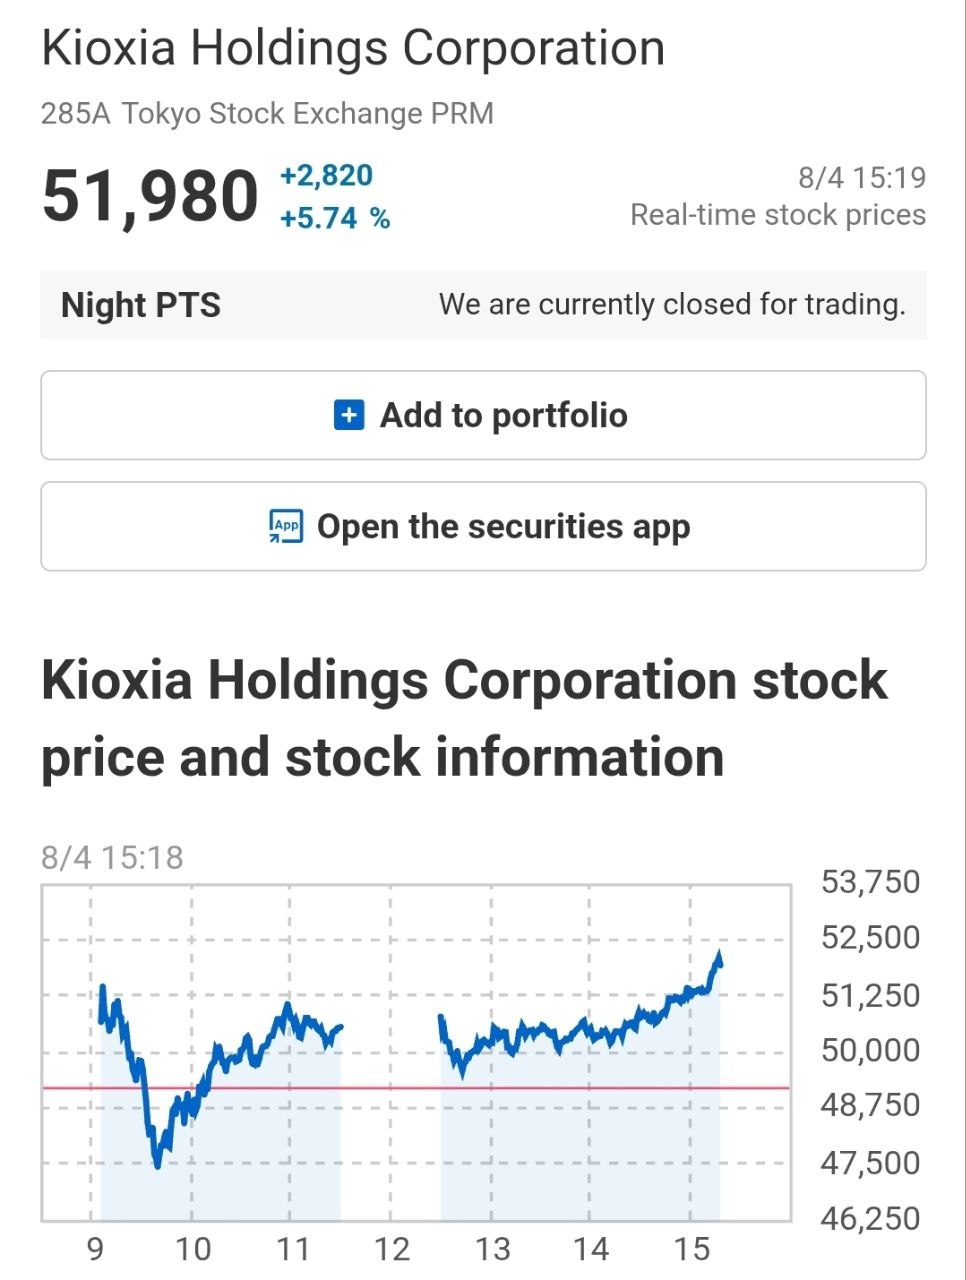Tap the Add to portfolio button
Screen dimensions: 966x1280
point(483,415)
